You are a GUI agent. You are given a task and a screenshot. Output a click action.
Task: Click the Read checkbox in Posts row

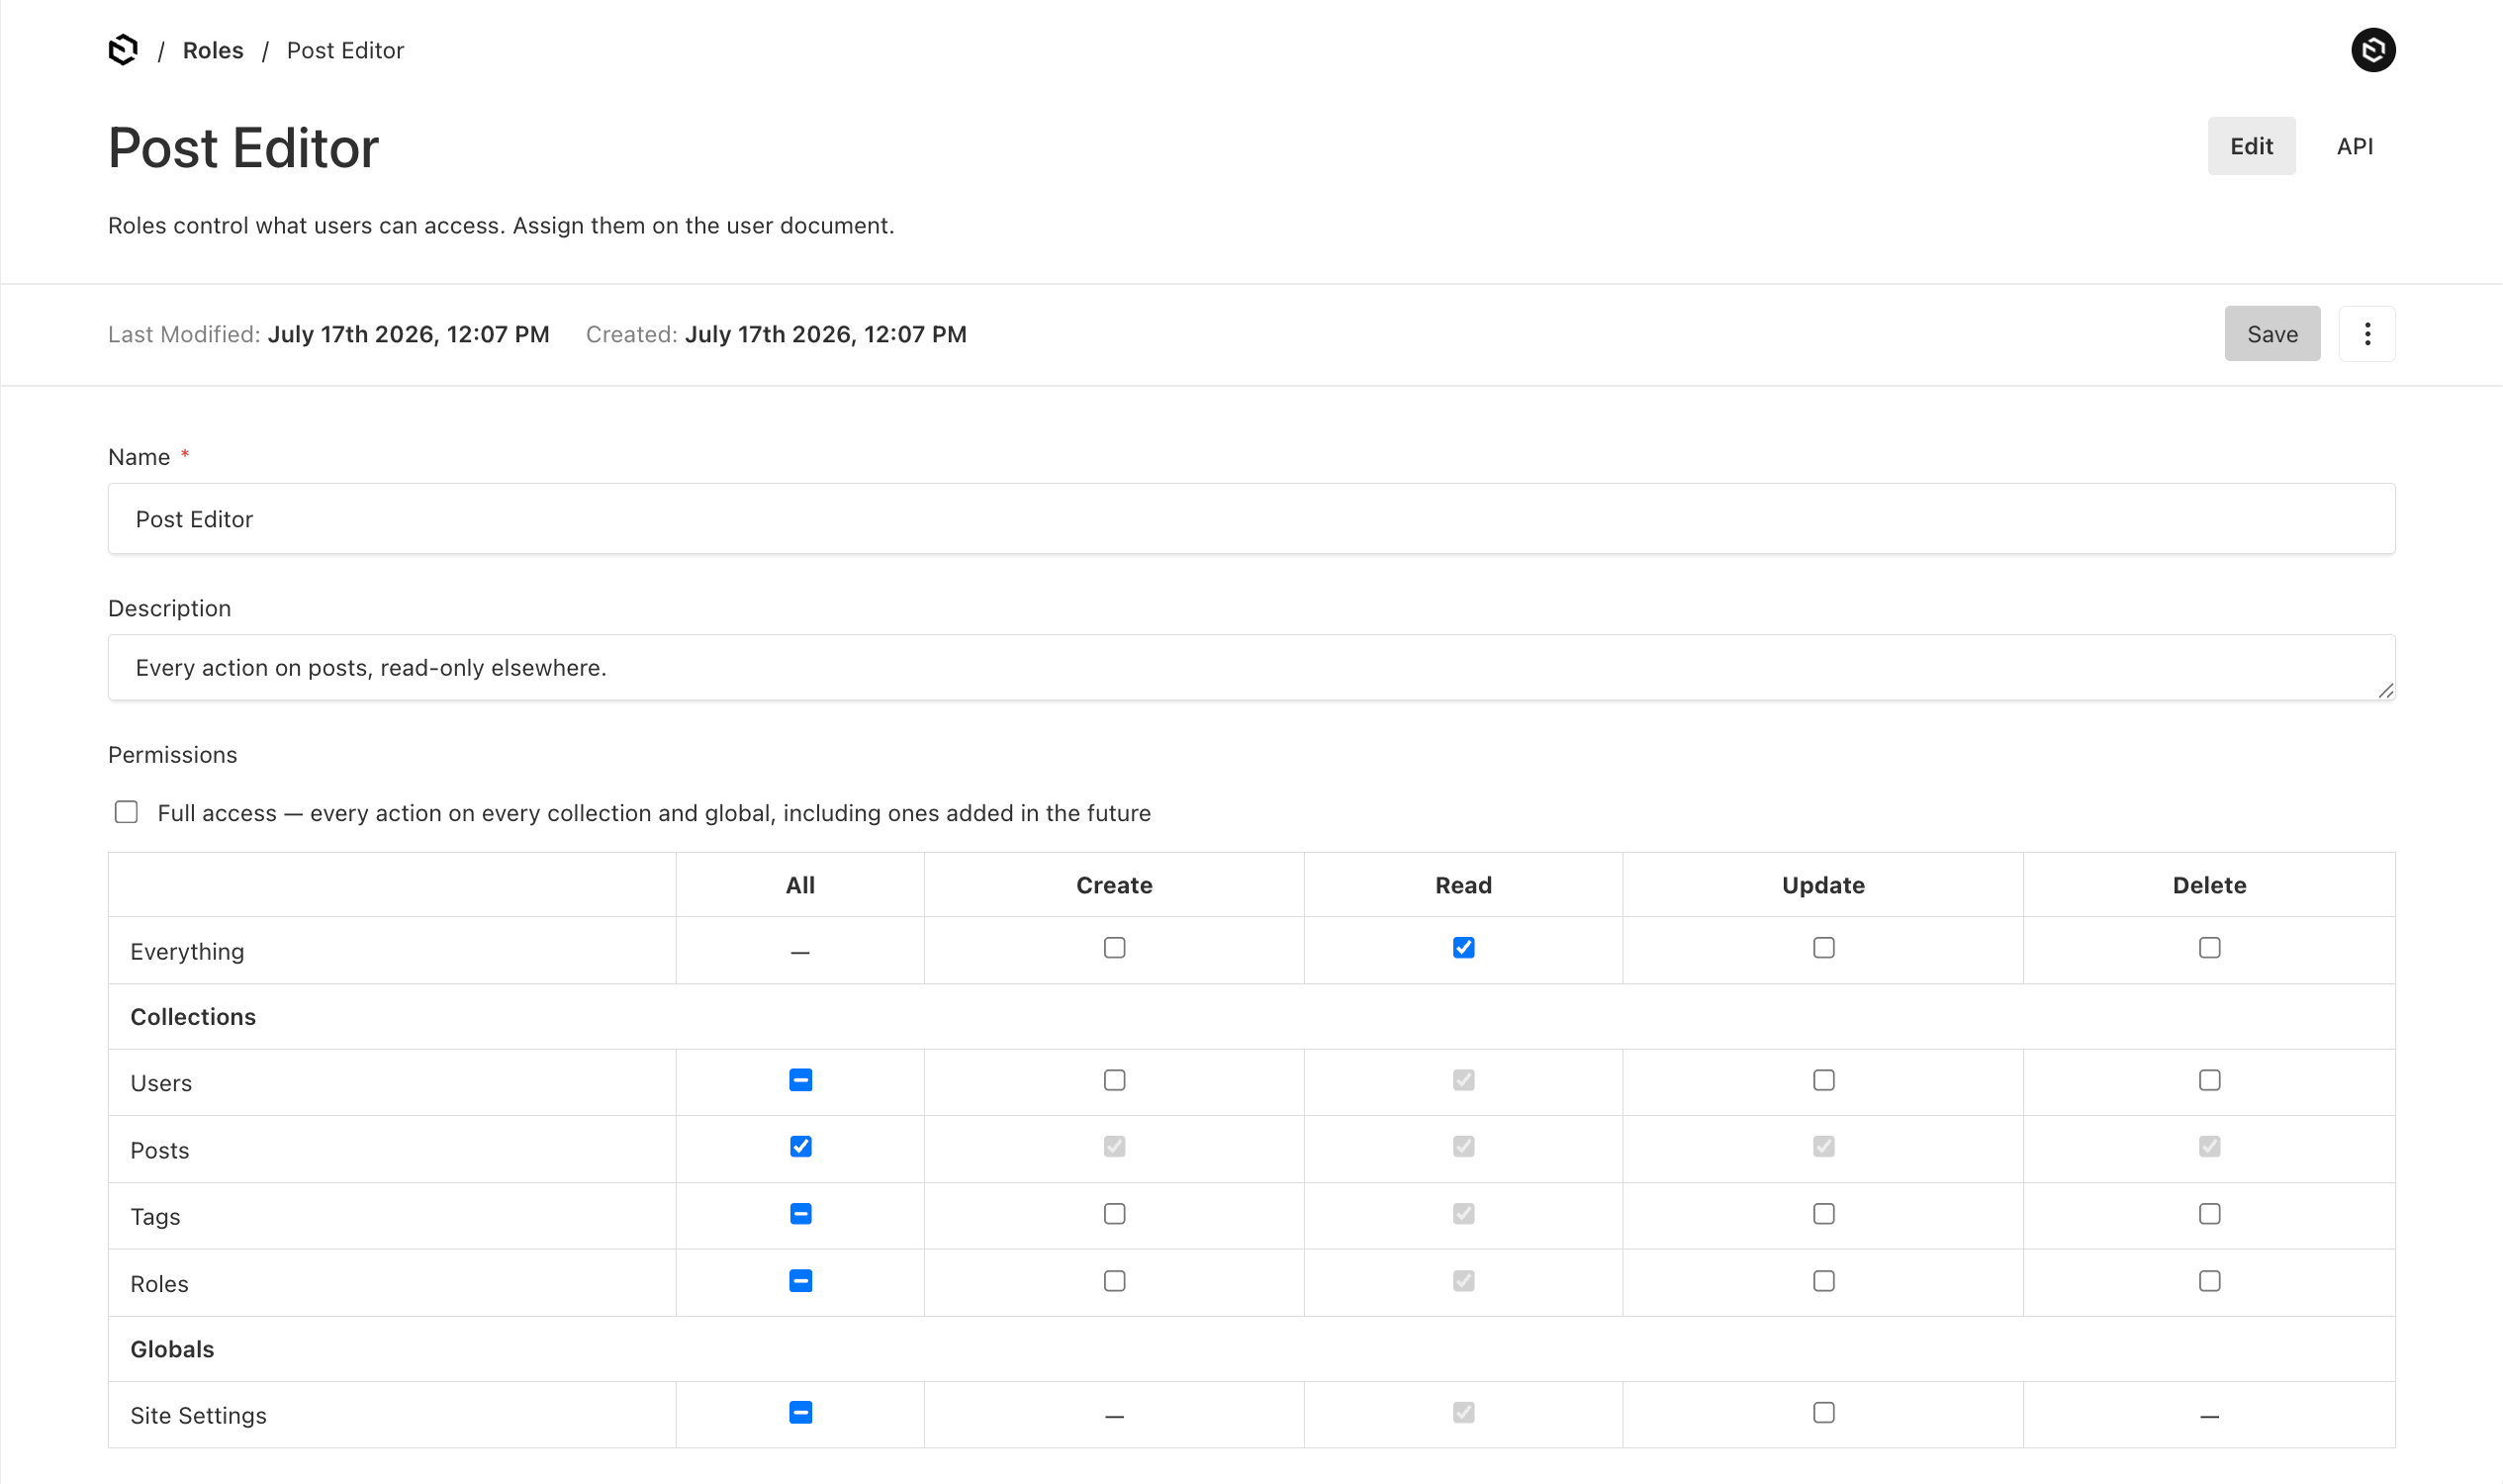1463,1146
